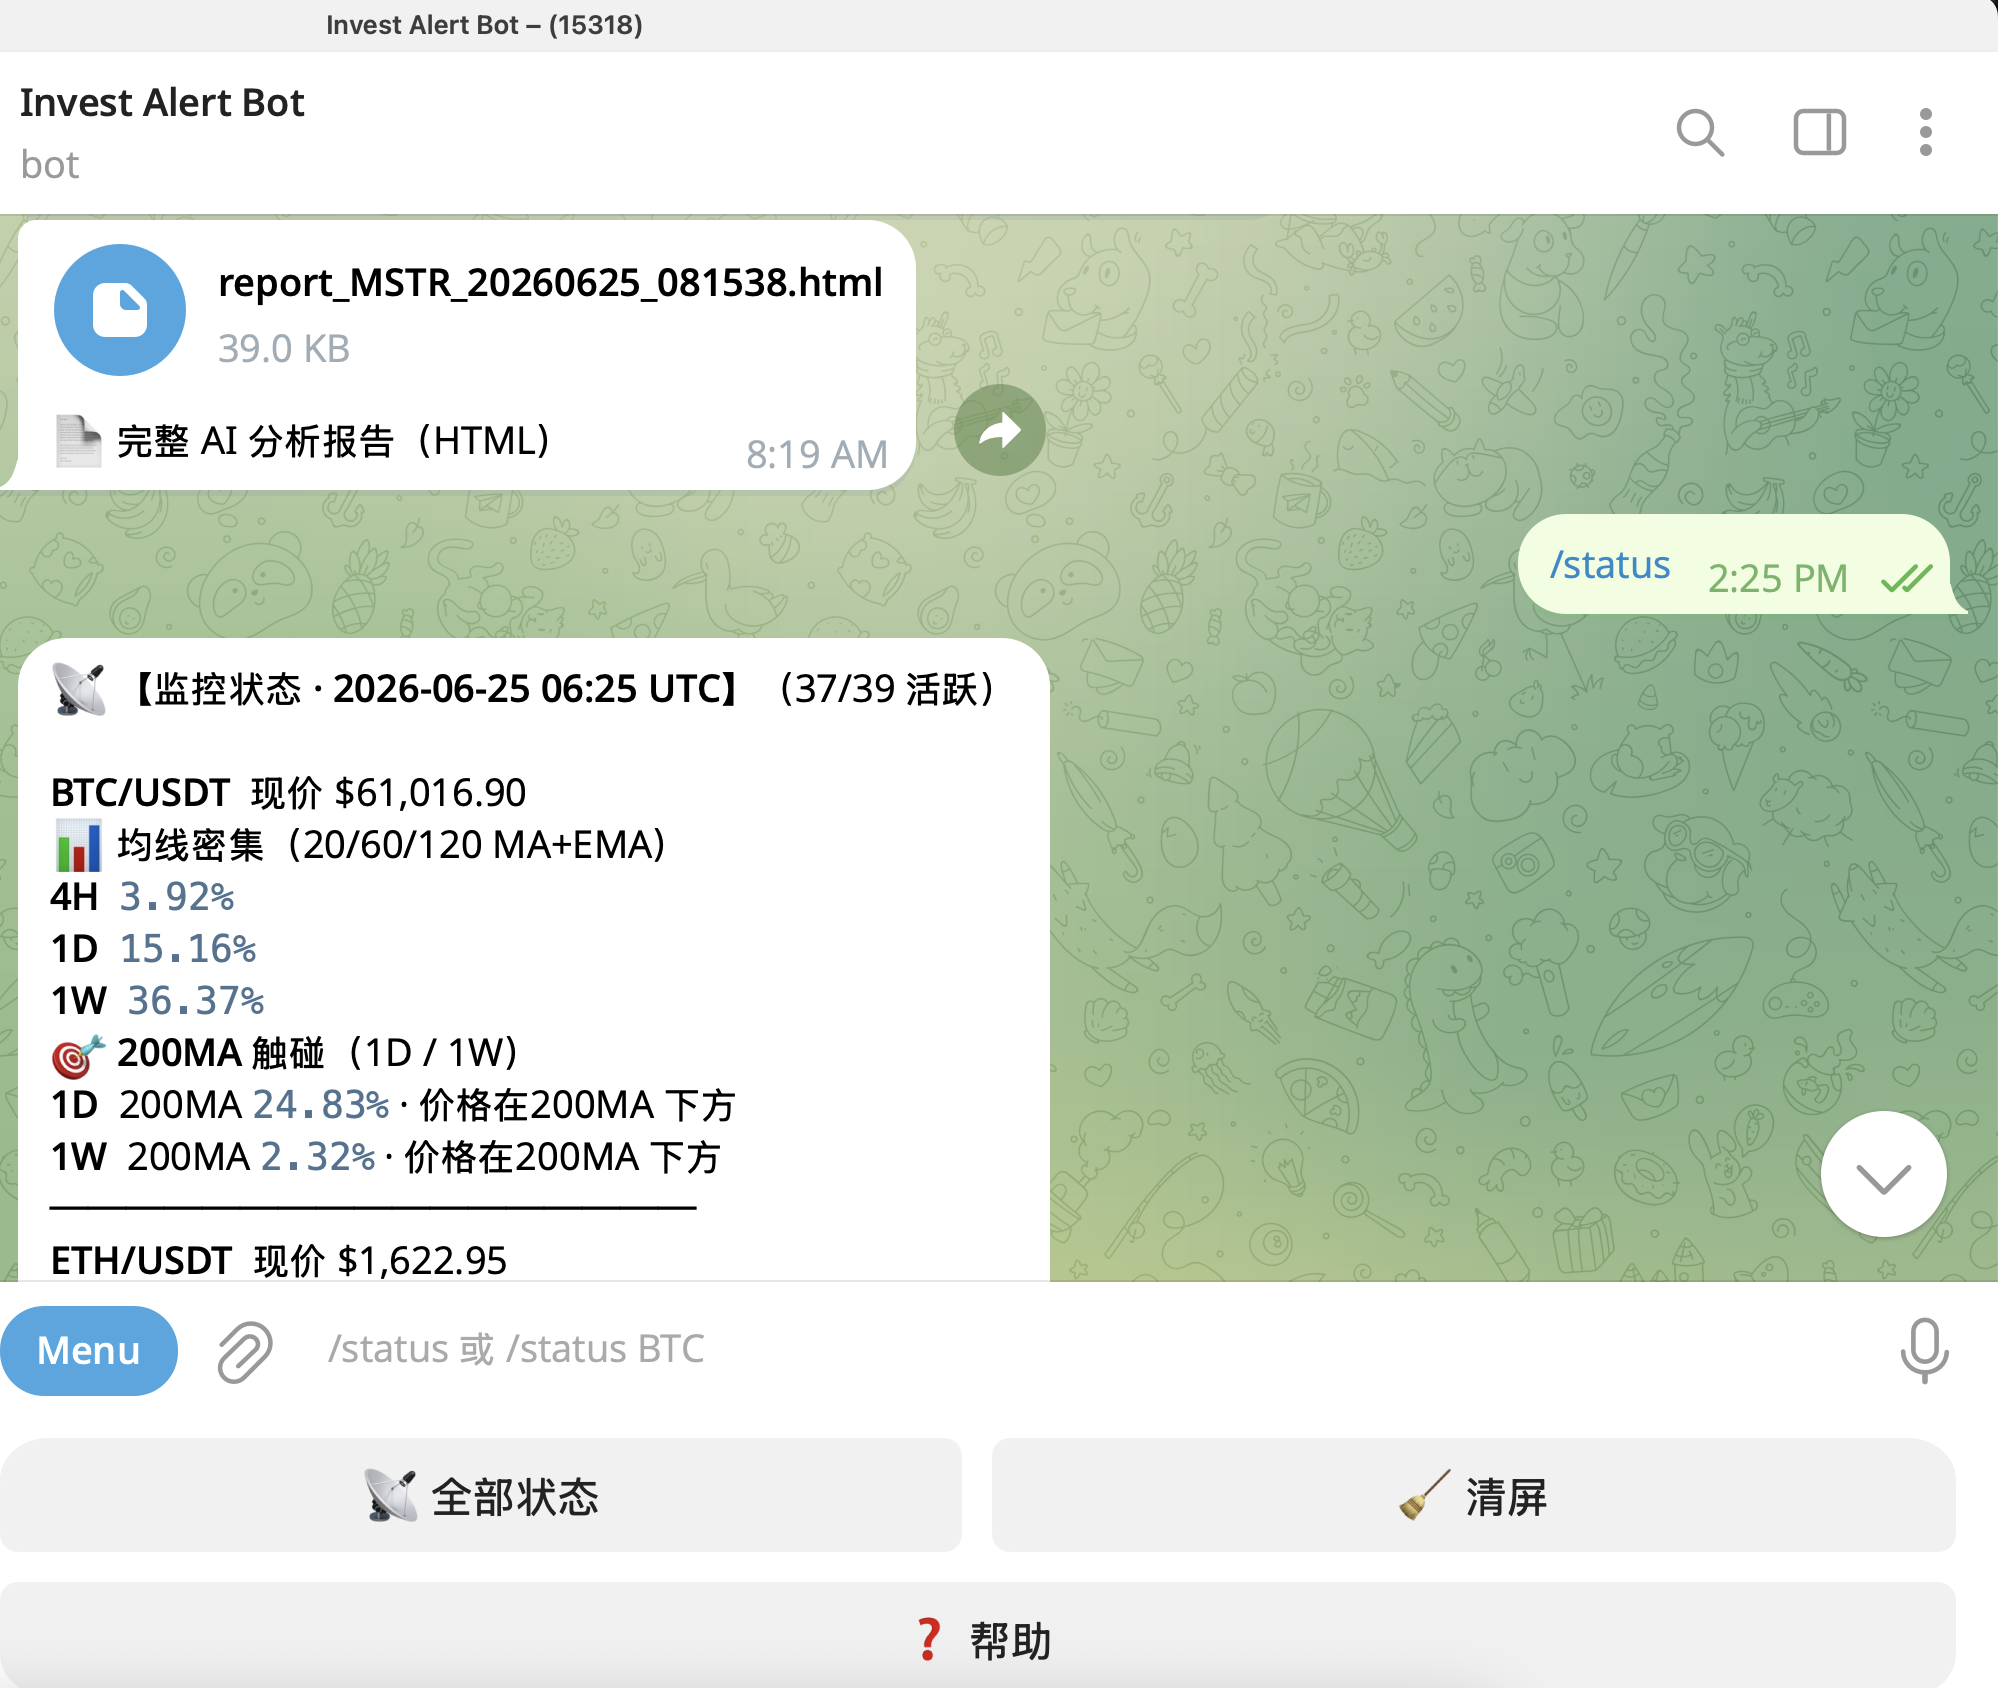This screenshot has width=1998, height=1688.
Task: Click the 37/39 活跃 count text
Action: click(x=887, y=689)
